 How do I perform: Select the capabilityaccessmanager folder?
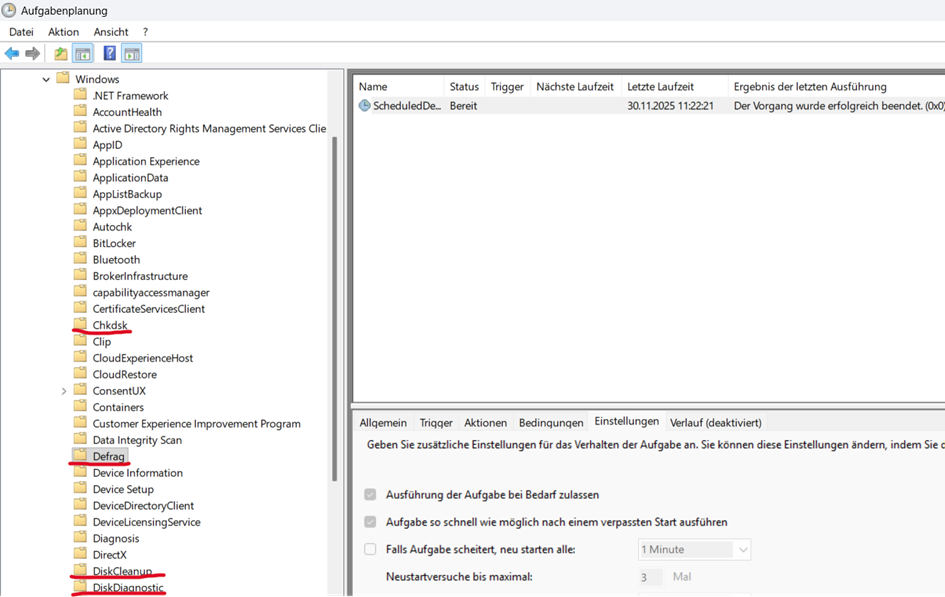tap(151, 292)
